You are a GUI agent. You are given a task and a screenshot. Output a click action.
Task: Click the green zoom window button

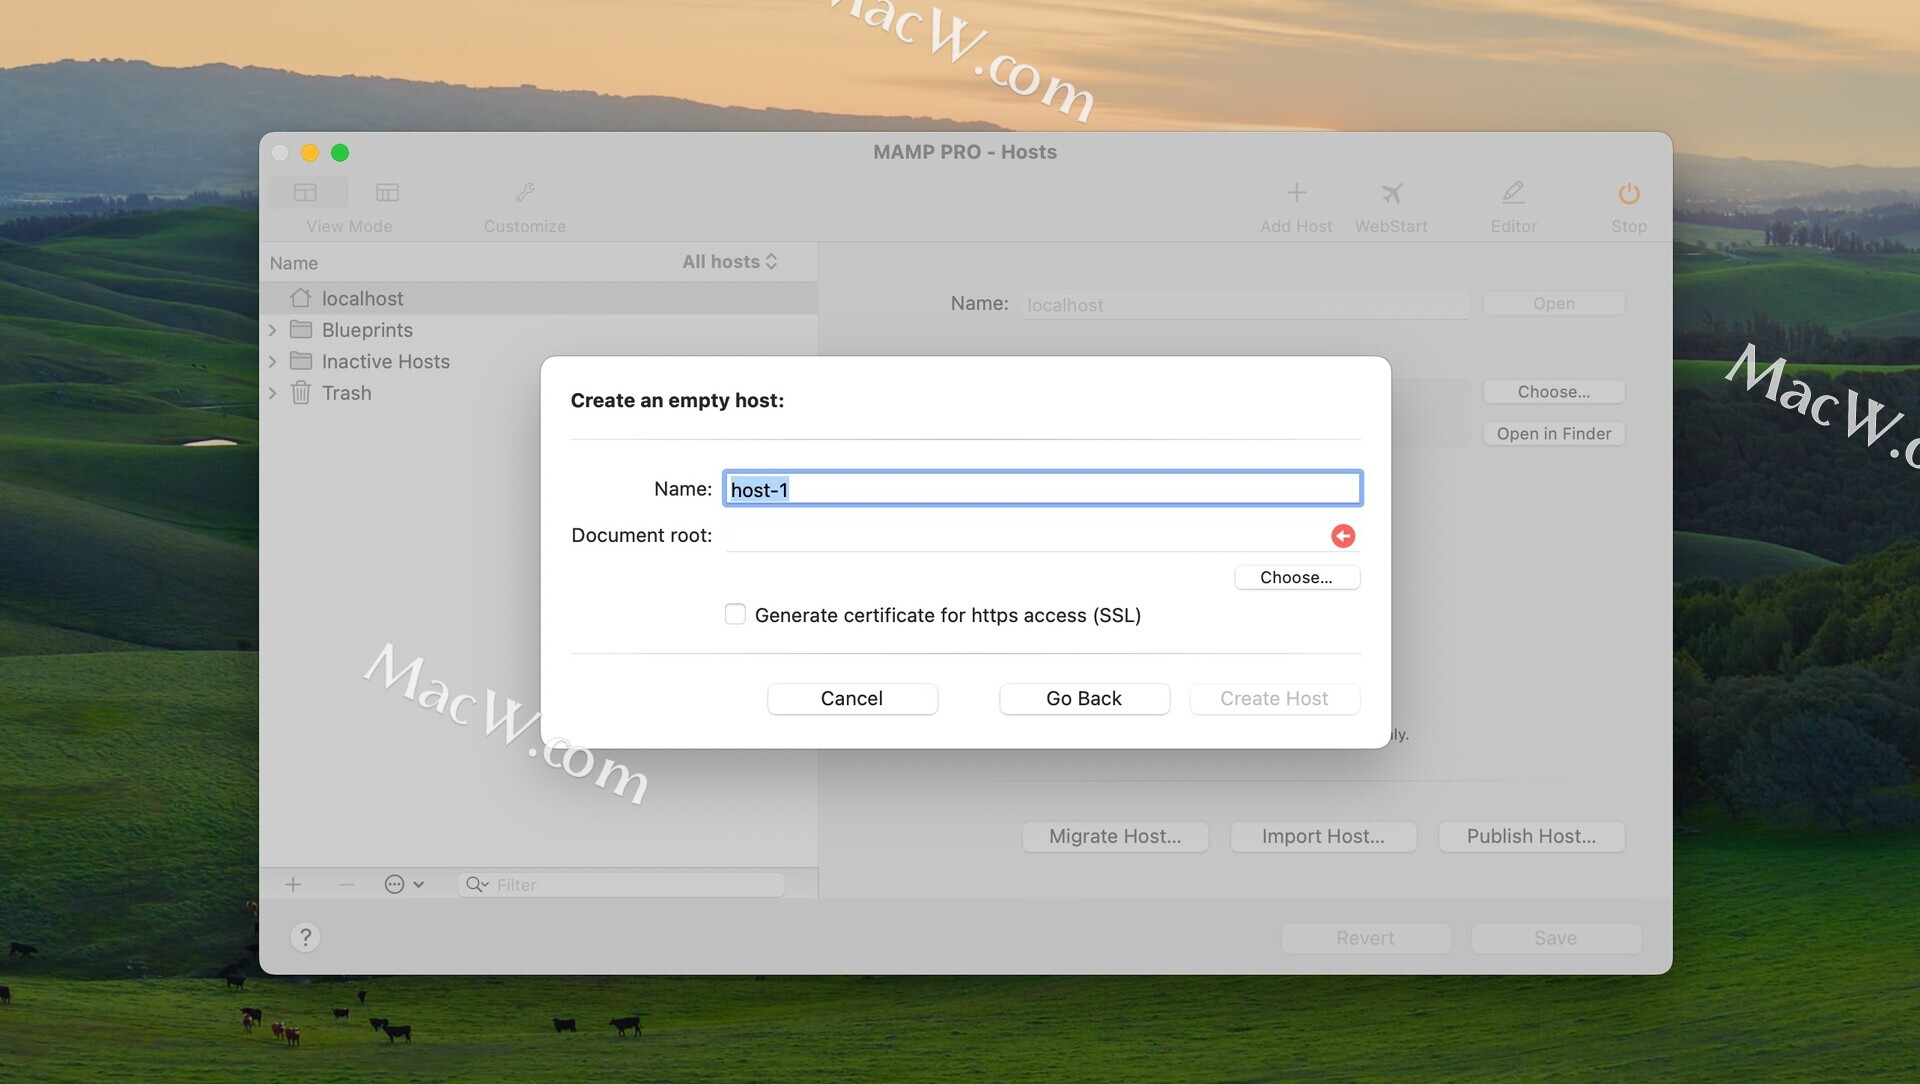pos(340,152)
